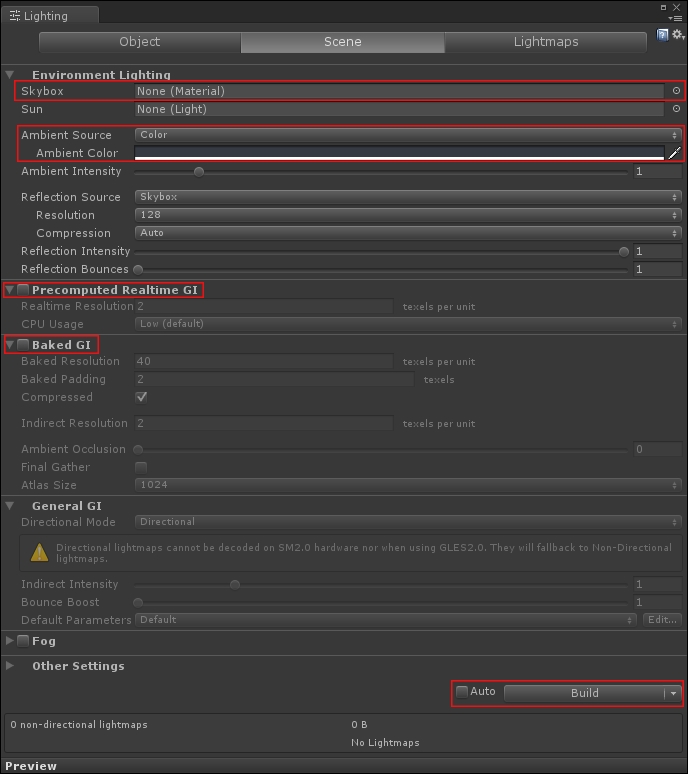Open the Sun light object picker
The height and width of the screenshot is (774, 688).
[676, 109]
